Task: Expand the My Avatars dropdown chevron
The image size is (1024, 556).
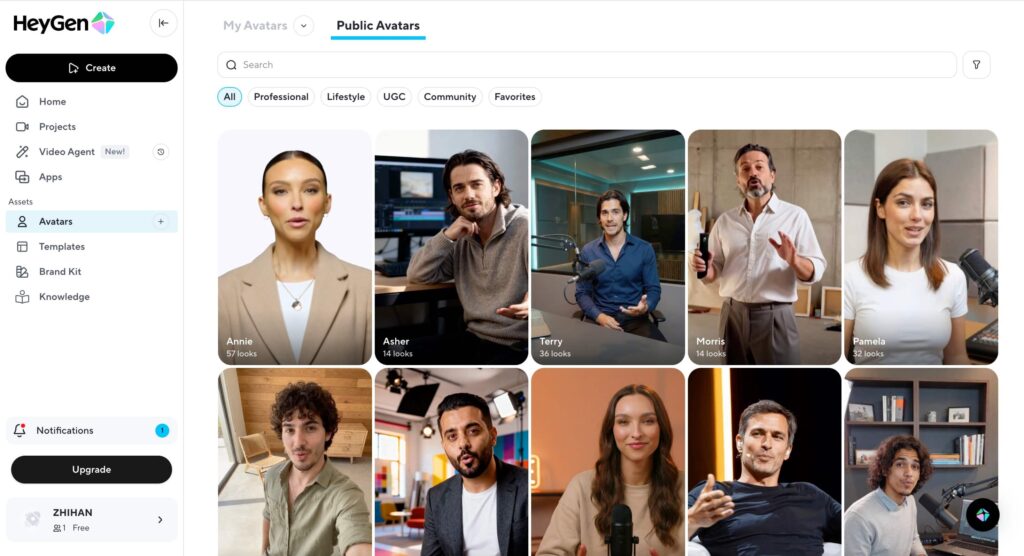Action: tap(303, 25)
